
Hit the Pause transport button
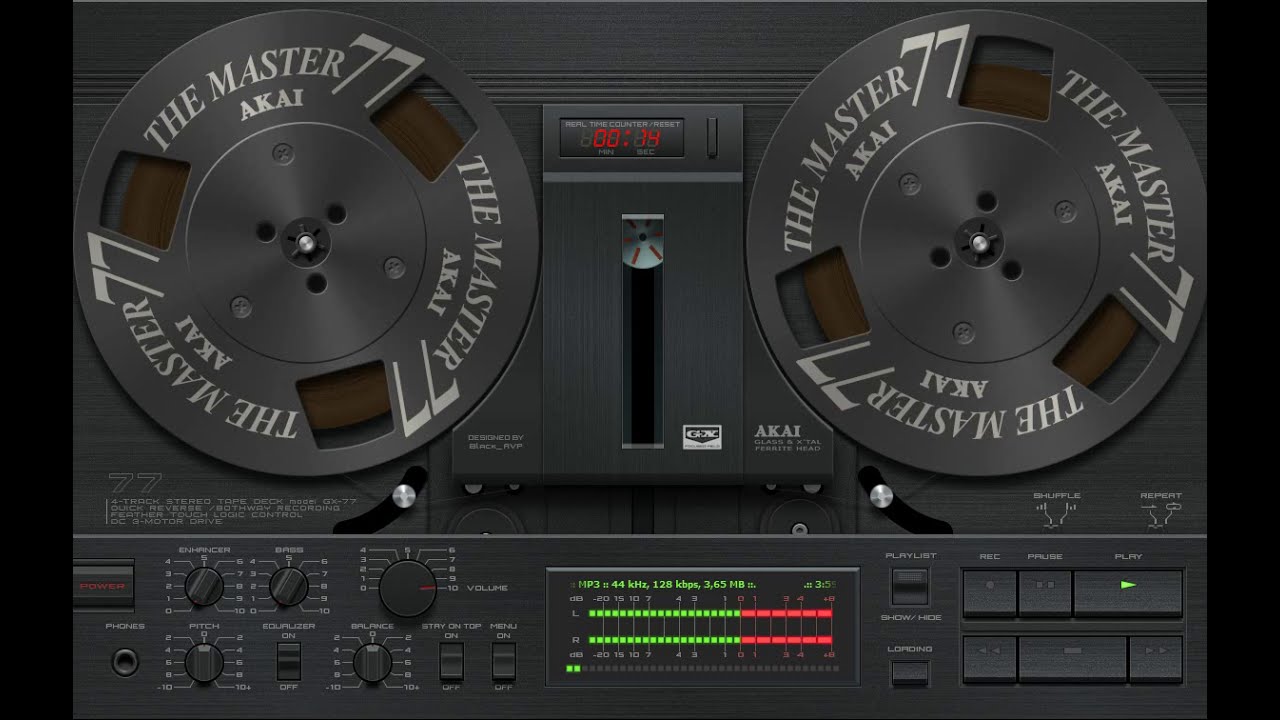pyautogui.click(x=1045, y=592)
